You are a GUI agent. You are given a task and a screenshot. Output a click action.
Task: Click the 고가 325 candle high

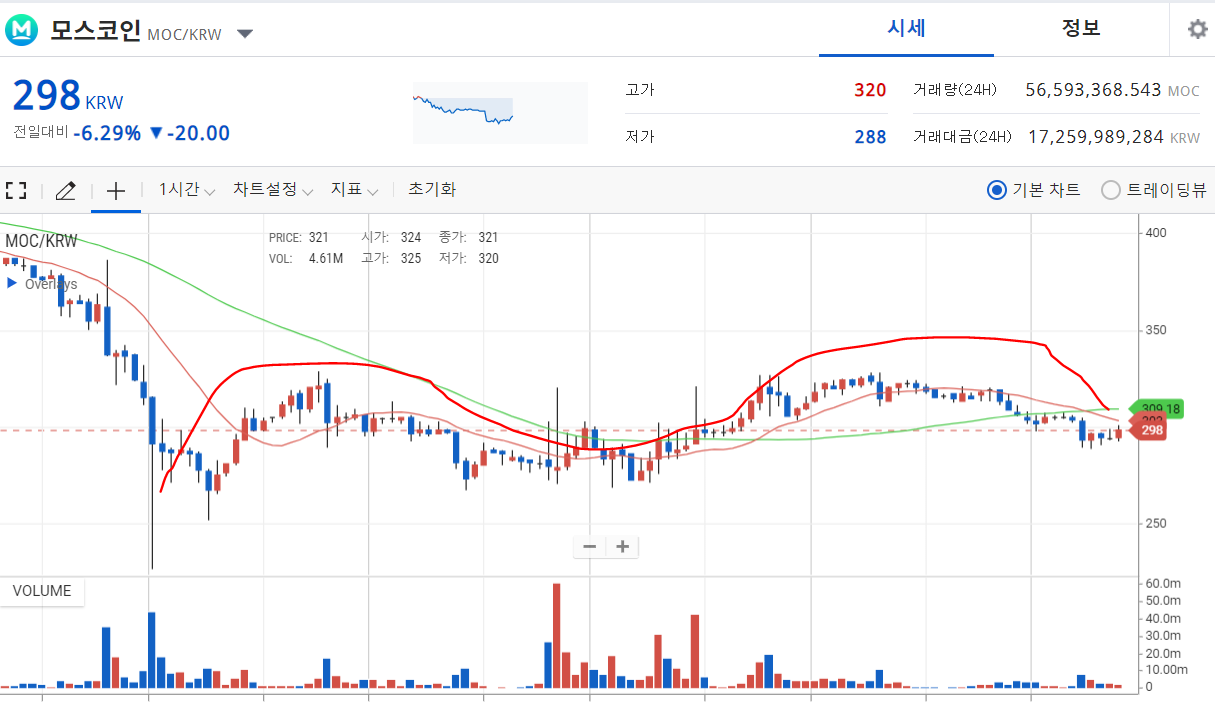(x=391, y=258)
